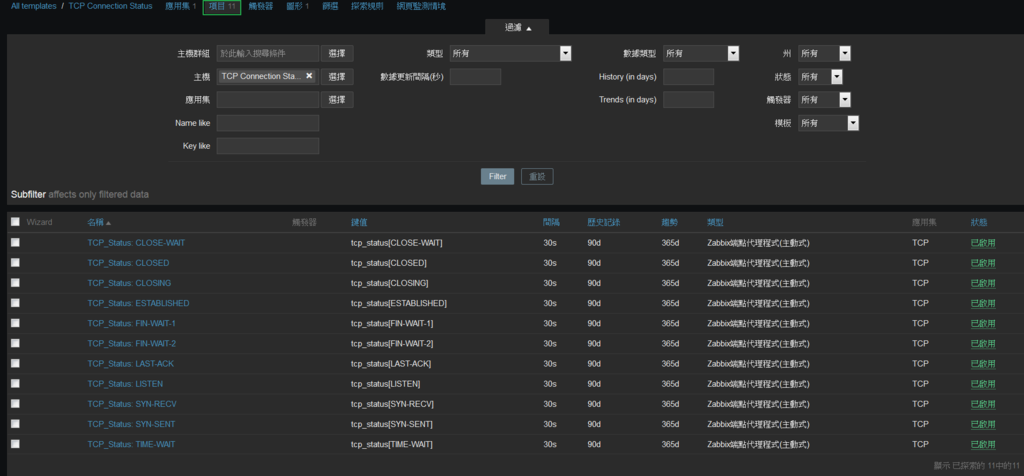Image resolution: width=1024 pixels, height=476 pixels.
Task: Focus the History (in days) input
Action: point(688,76)
